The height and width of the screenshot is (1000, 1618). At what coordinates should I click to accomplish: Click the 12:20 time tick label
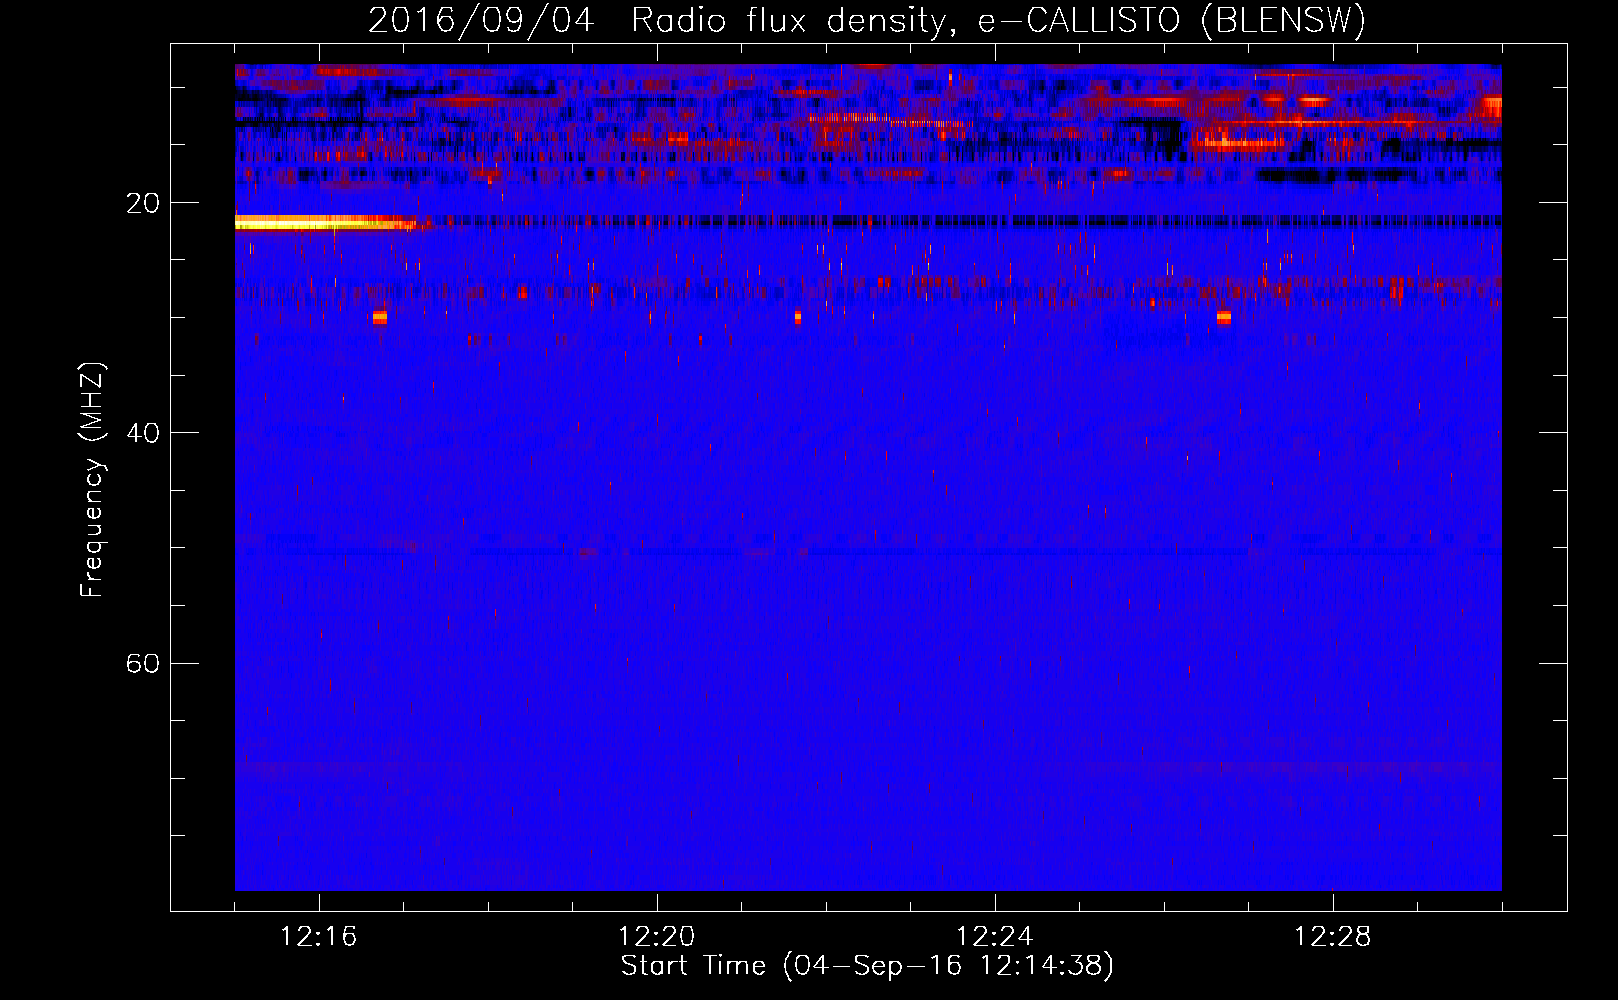click(x=657, y=937)
